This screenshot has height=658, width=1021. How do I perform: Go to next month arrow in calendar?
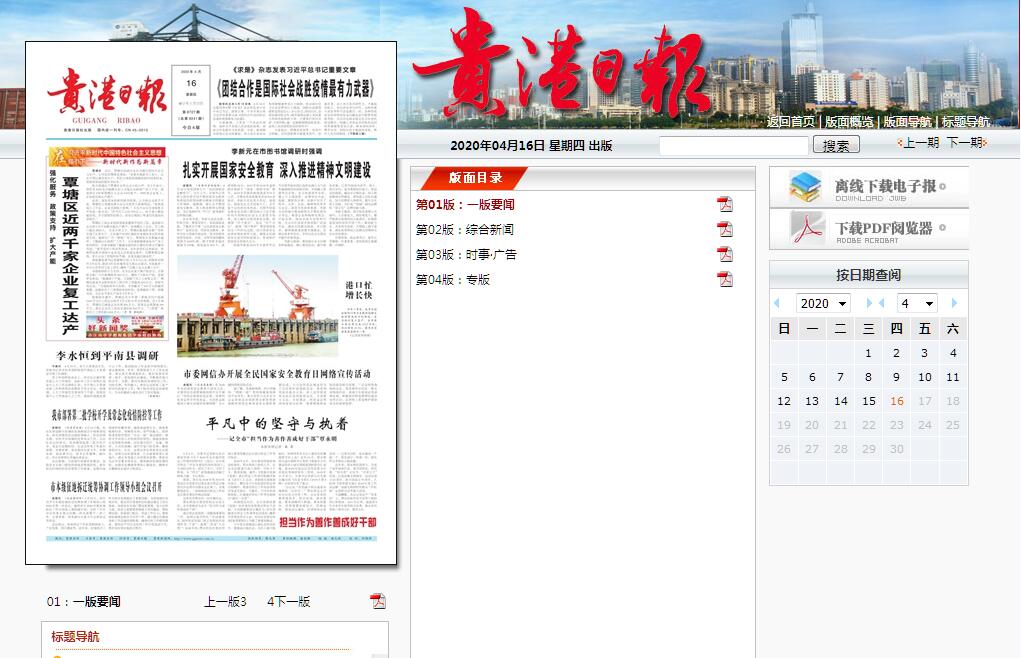click(955, 303)
